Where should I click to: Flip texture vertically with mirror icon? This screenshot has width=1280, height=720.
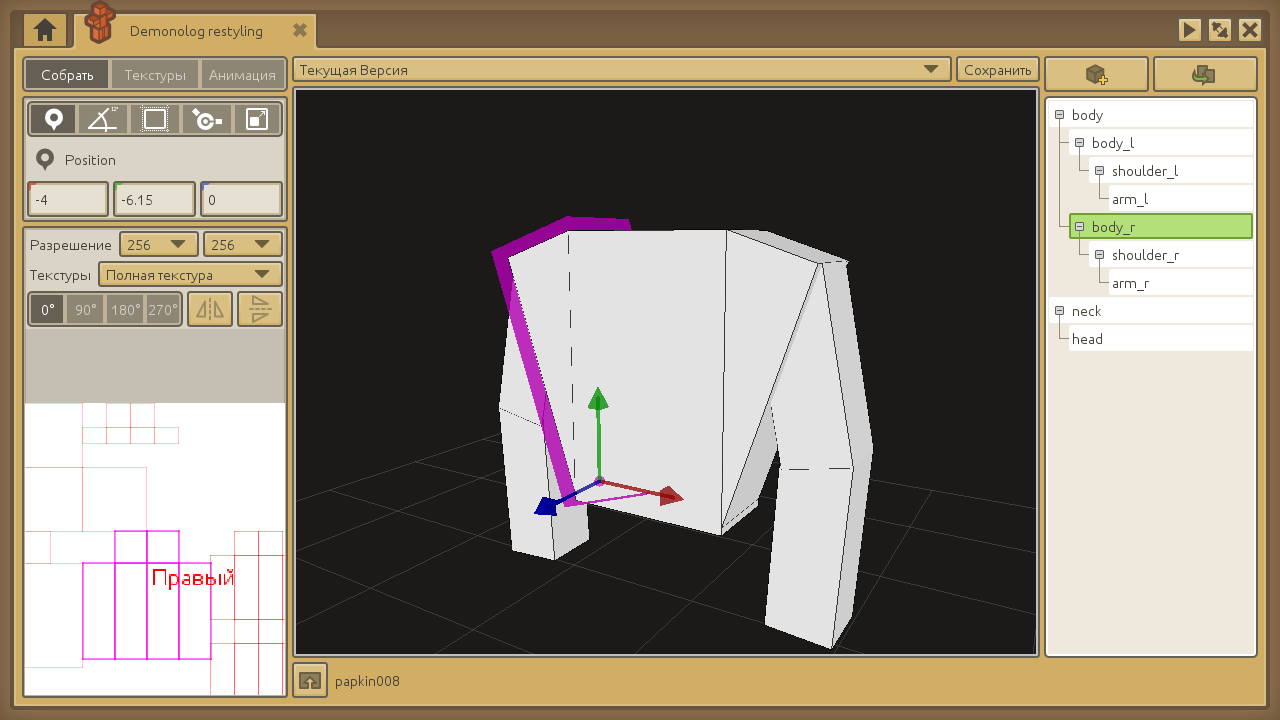click(x=260, y=309)
